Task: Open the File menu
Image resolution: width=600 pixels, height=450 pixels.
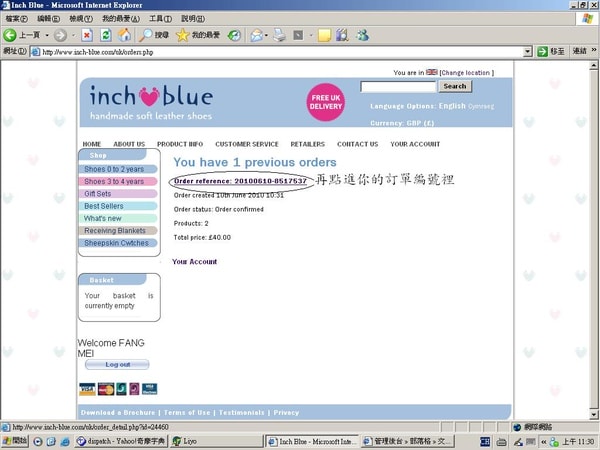Action: click(x=16, y=18)
